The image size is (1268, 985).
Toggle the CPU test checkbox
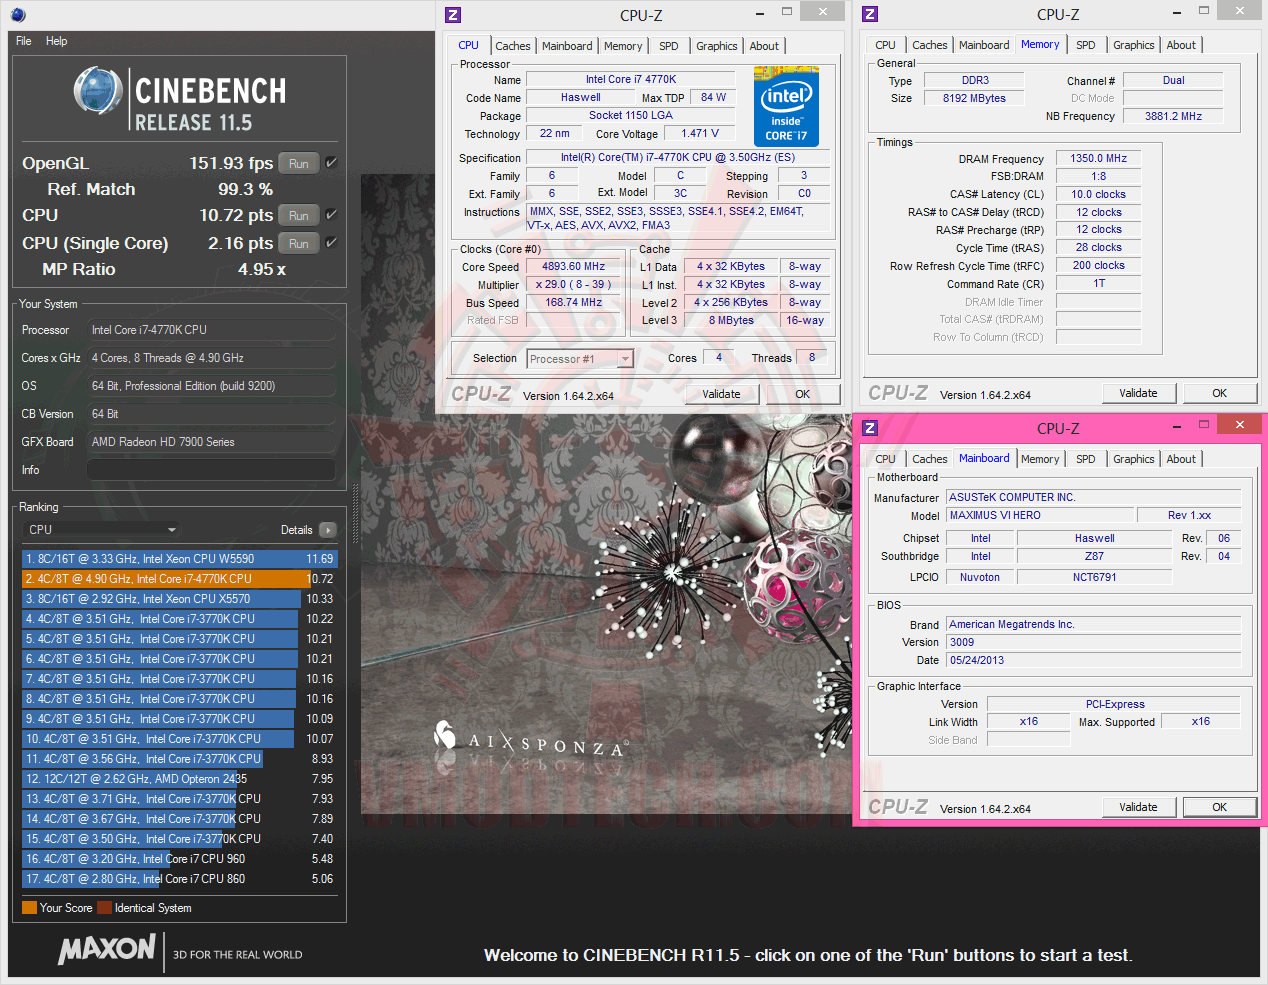[x=331, y=214]
